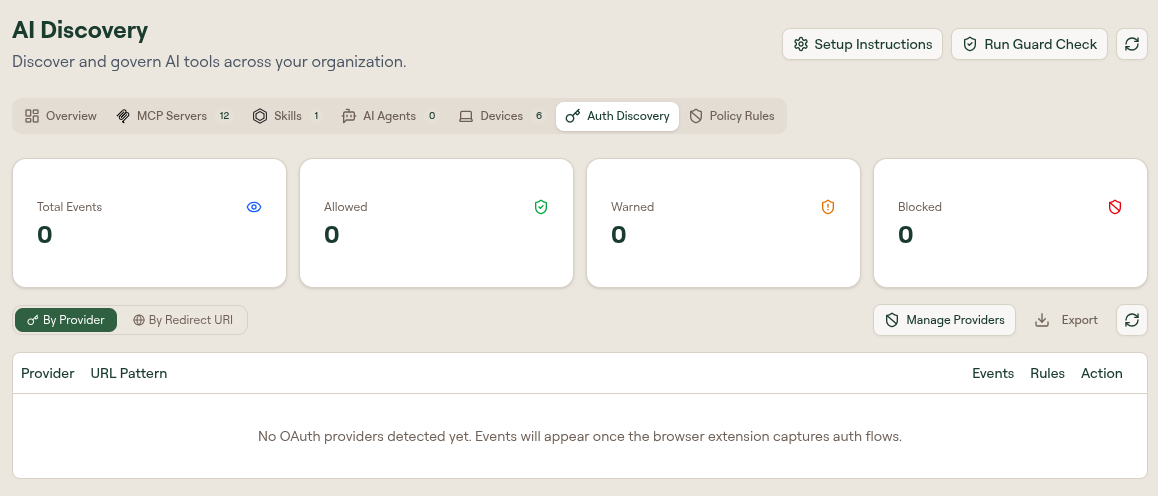
Task: Click the red blocked shield on Blocked card
Action: point(1115,207)
